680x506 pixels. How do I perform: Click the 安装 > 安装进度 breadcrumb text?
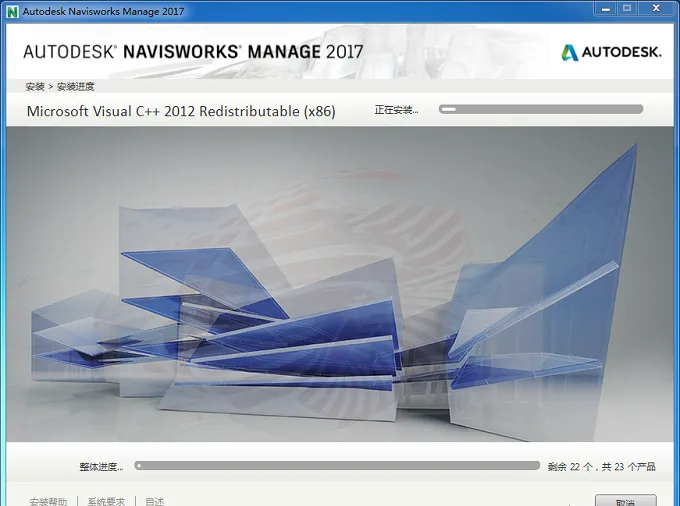pos(60,86)
